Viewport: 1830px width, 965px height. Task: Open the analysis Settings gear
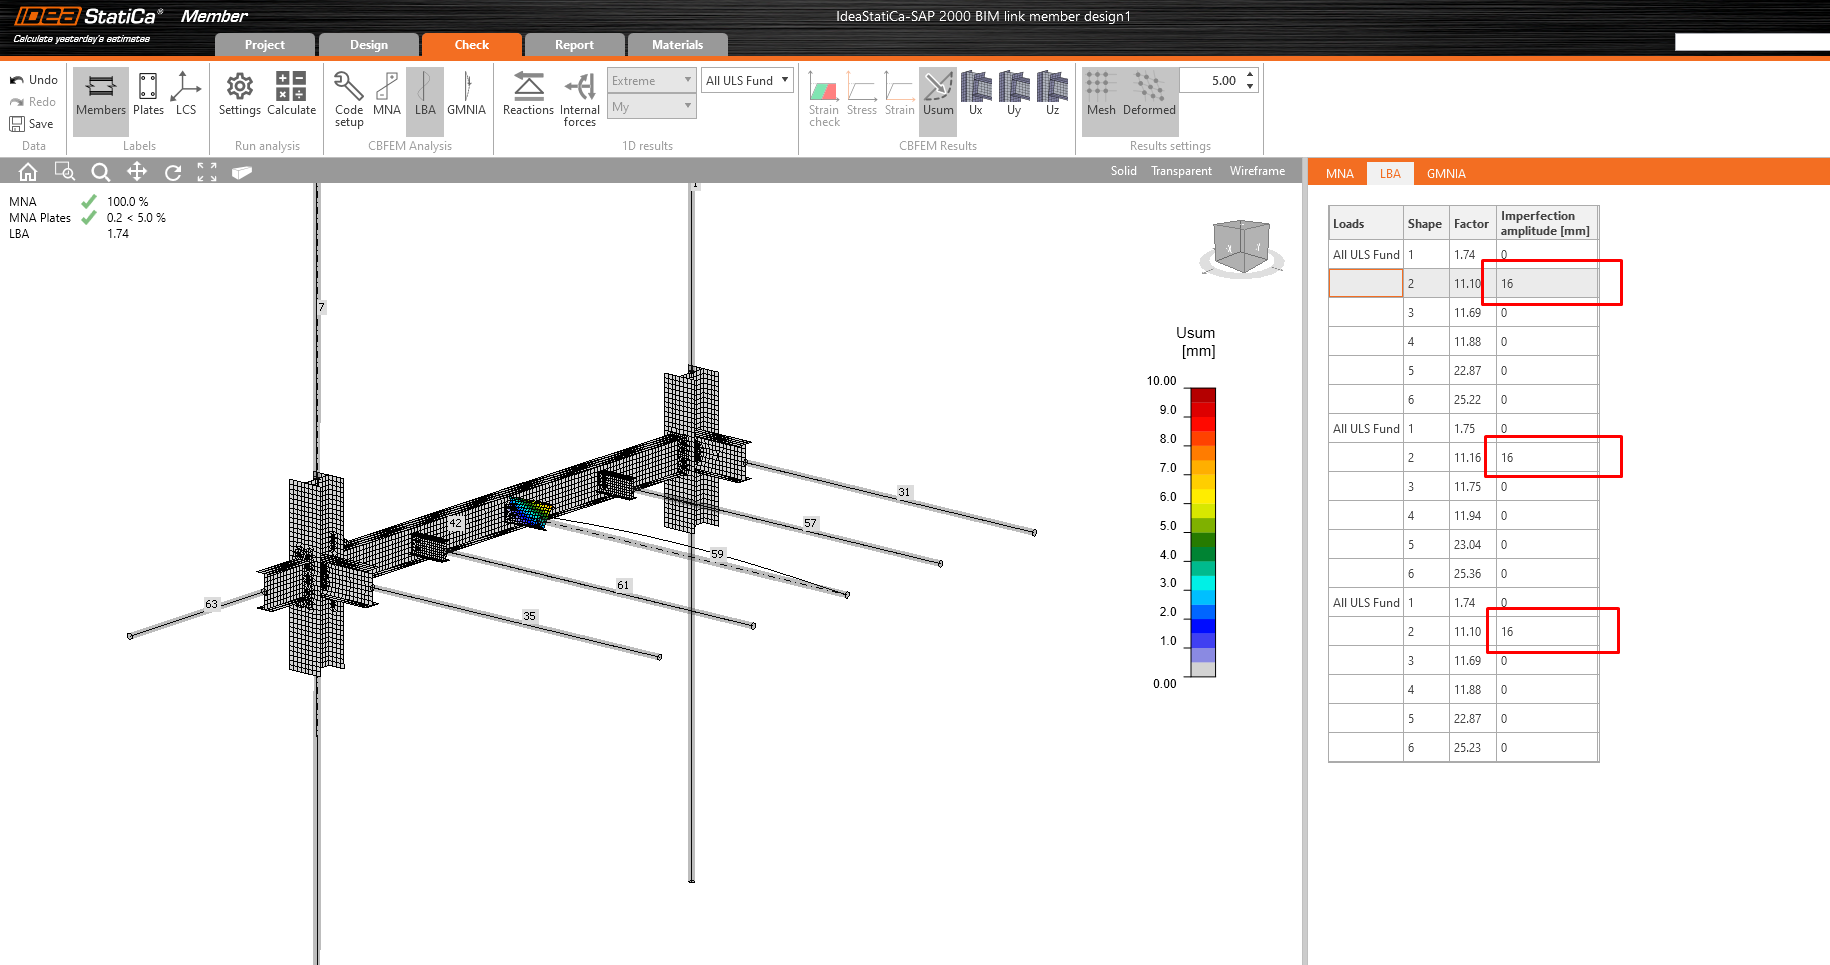[x=239, y=94]
